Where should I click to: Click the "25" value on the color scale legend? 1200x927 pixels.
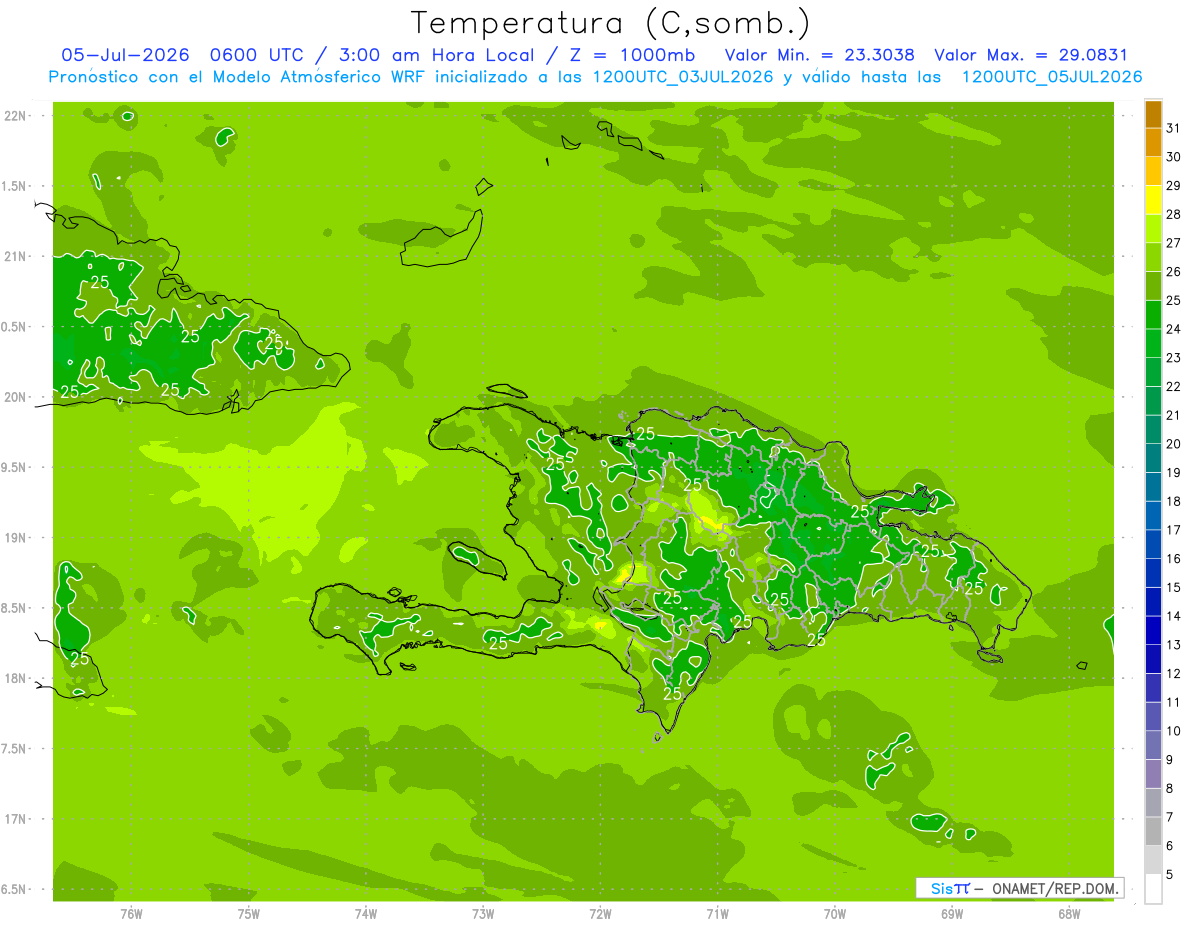click(x=1174, y=300)
